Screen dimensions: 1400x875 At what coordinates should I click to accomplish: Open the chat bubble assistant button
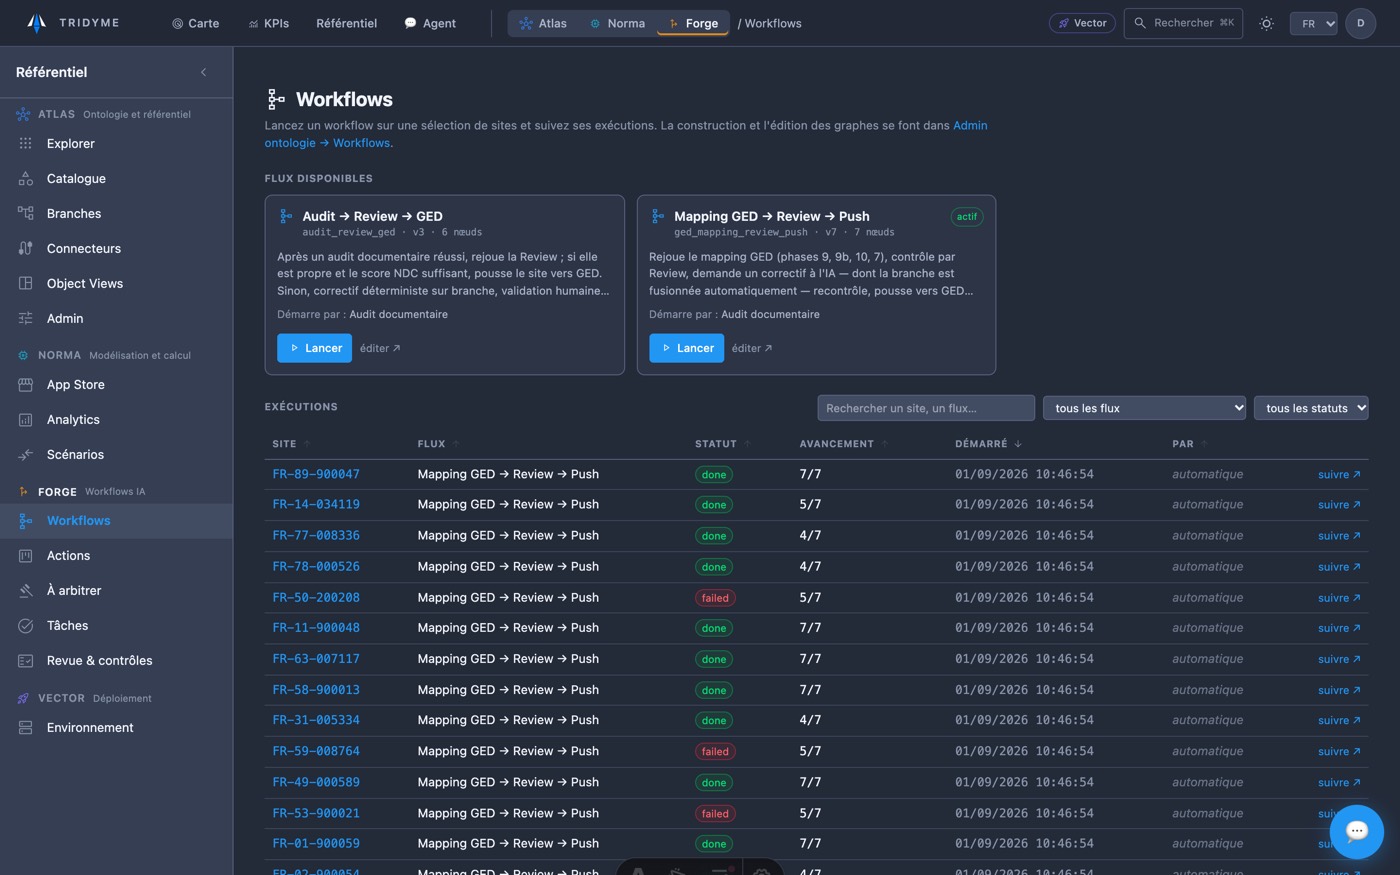1356,831
